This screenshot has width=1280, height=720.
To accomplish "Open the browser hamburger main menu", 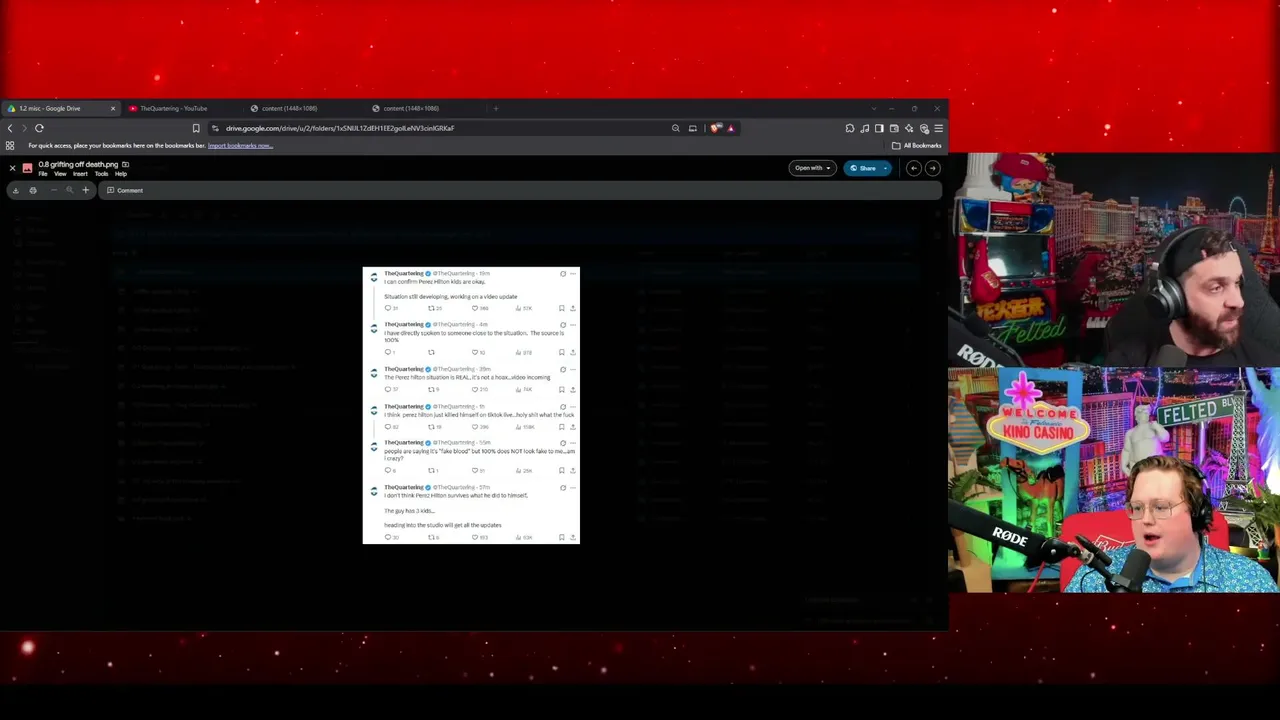I will [x=938, y=128].
